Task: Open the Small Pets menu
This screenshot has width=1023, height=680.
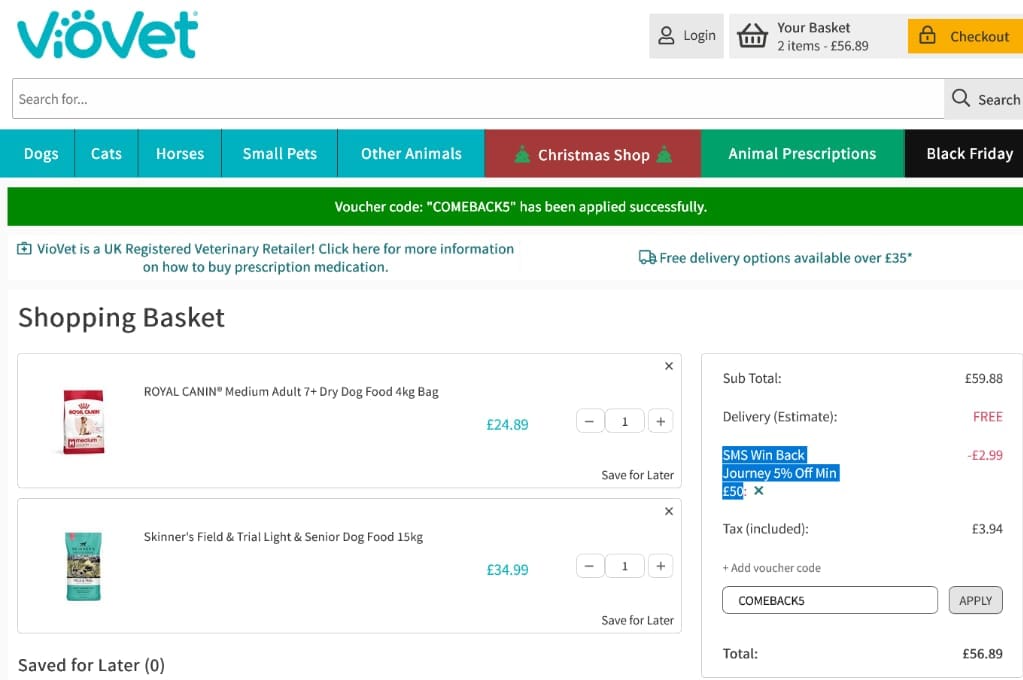Action: (280, 153)
